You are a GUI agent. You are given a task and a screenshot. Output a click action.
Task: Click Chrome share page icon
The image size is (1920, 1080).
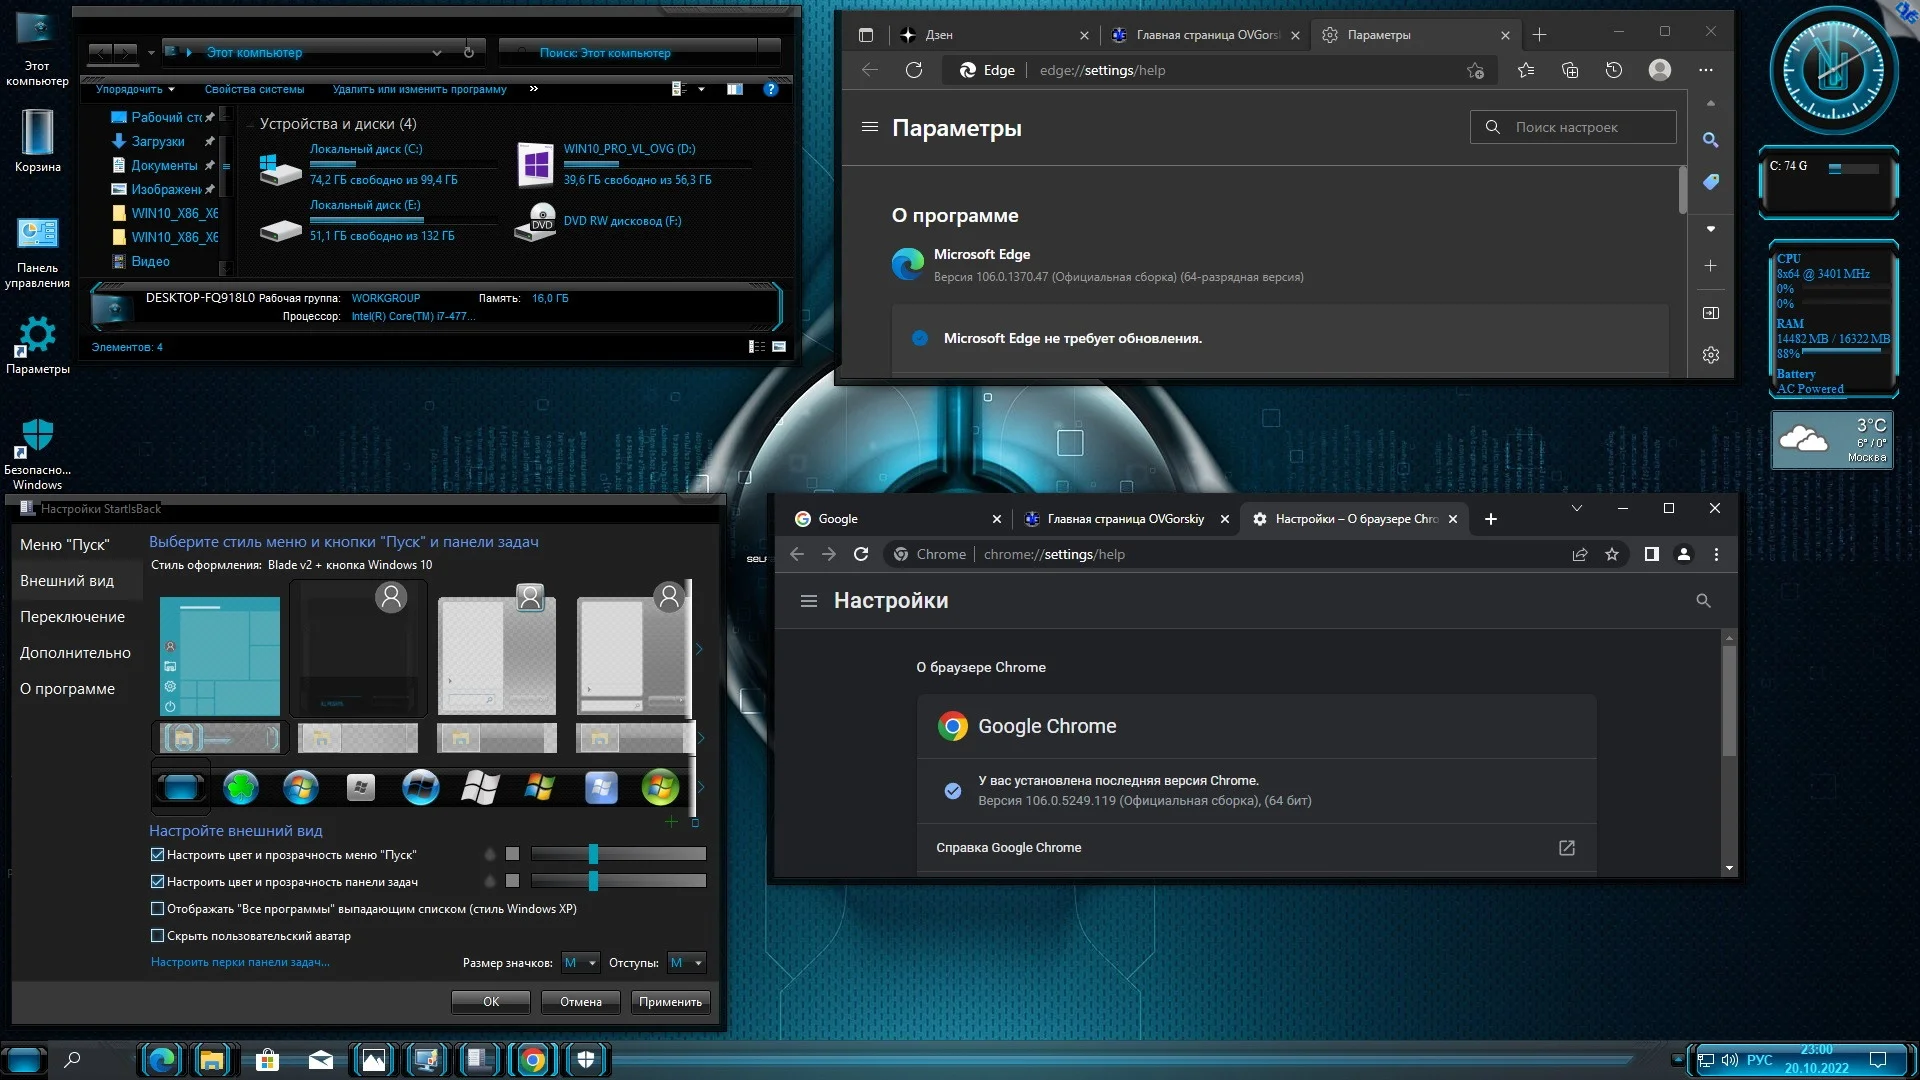click(x=1580, y=554)
